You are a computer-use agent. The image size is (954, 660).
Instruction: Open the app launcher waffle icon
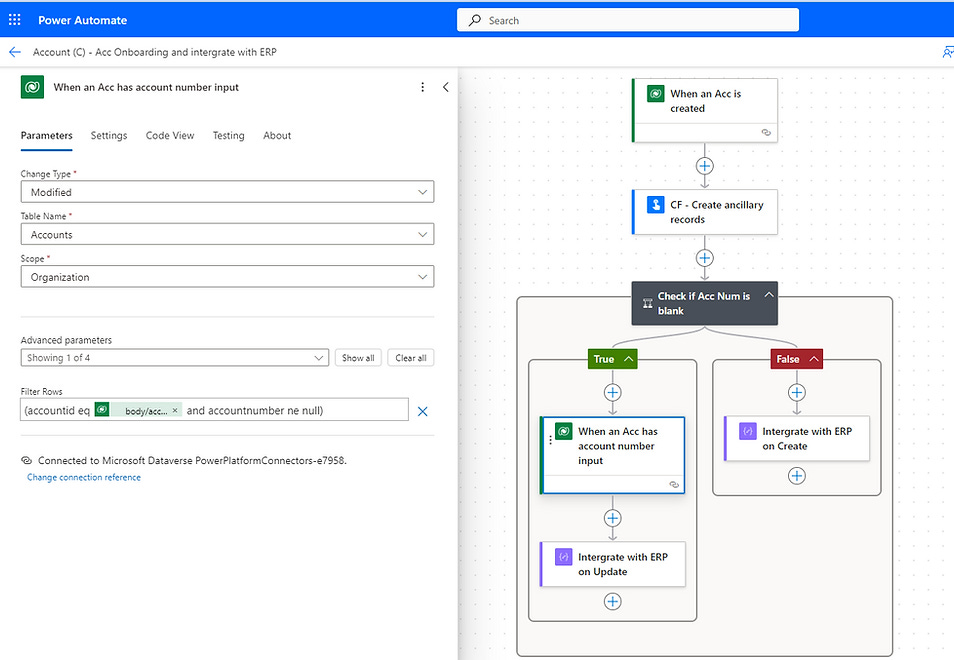click(x=15, y=19)
